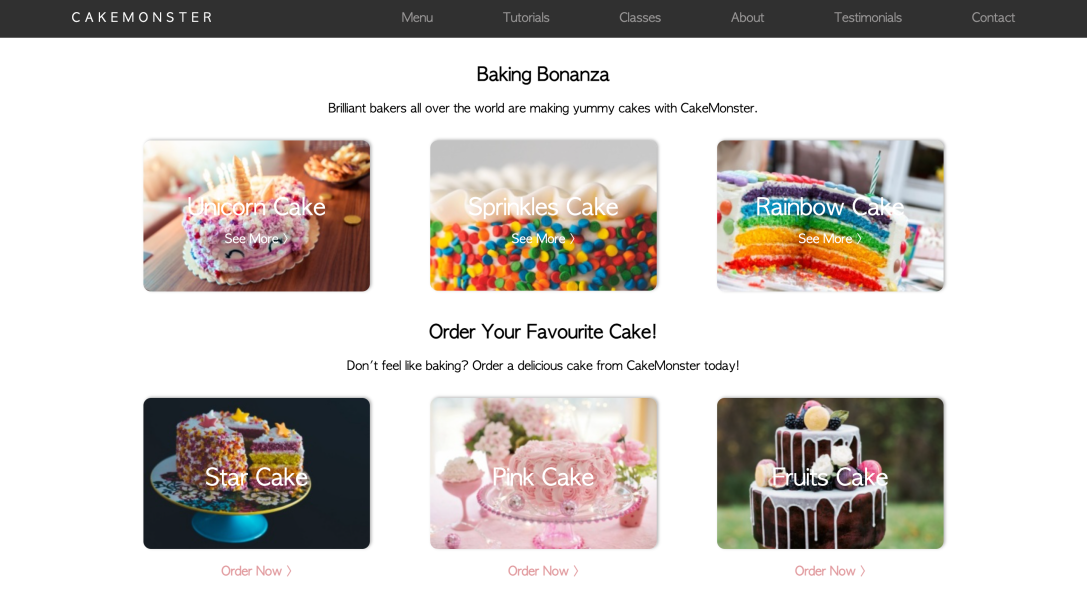Select the Fruits Cake thumbnail
This screenshot has height=595, width=1087.
coord(831,473)
